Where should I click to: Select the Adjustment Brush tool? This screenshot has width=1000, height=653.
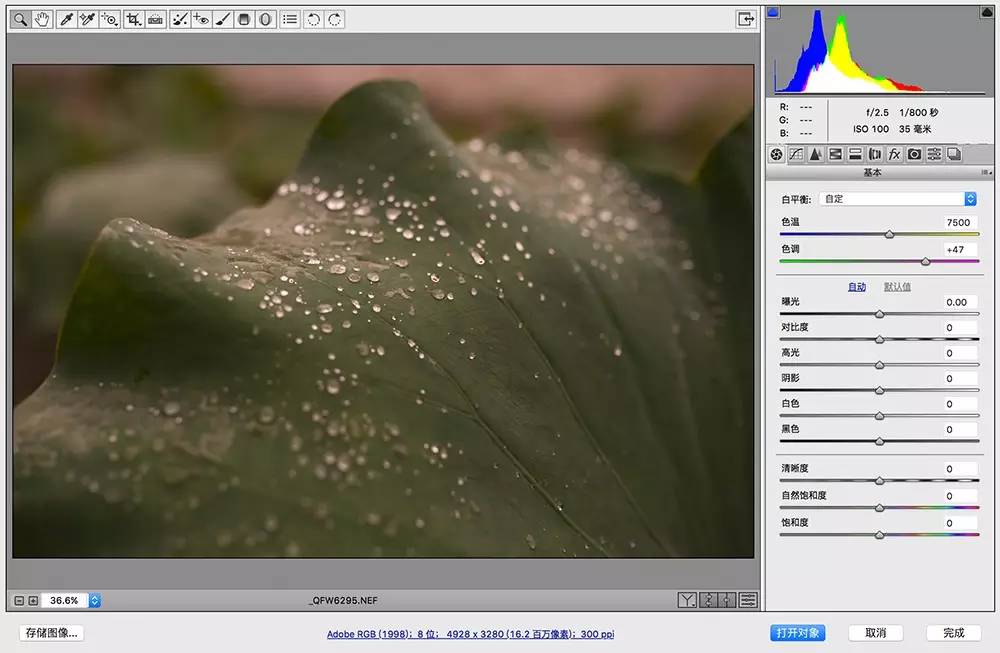click(223, 19)
